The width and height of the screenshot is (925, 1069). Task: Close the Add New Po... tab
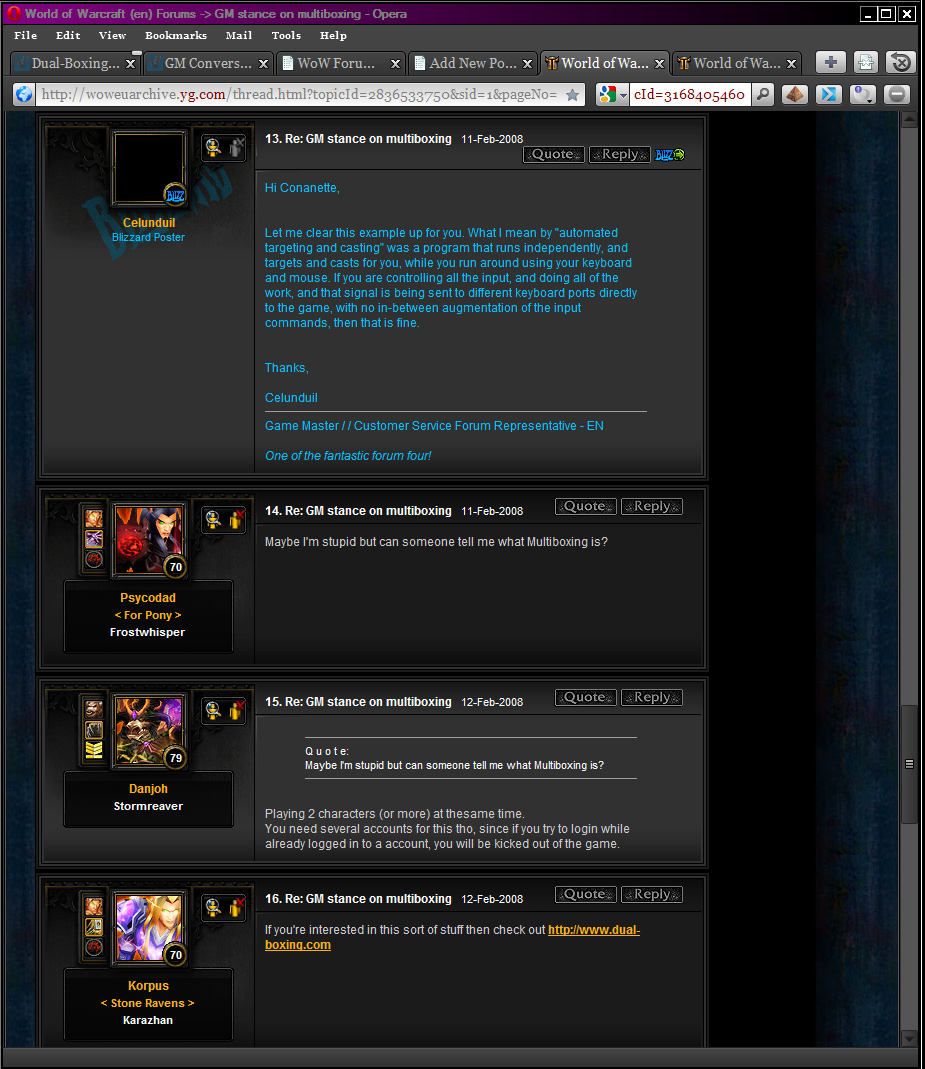coord(528,63)
